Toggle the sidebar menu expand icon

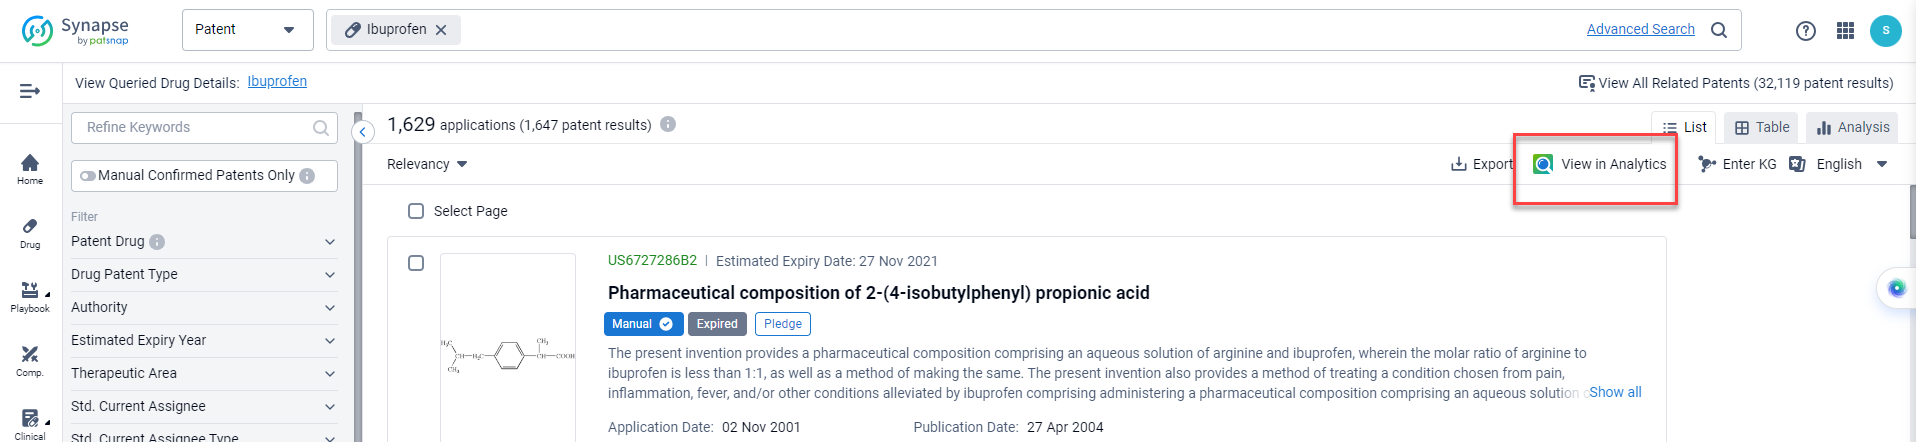[30, 91]
